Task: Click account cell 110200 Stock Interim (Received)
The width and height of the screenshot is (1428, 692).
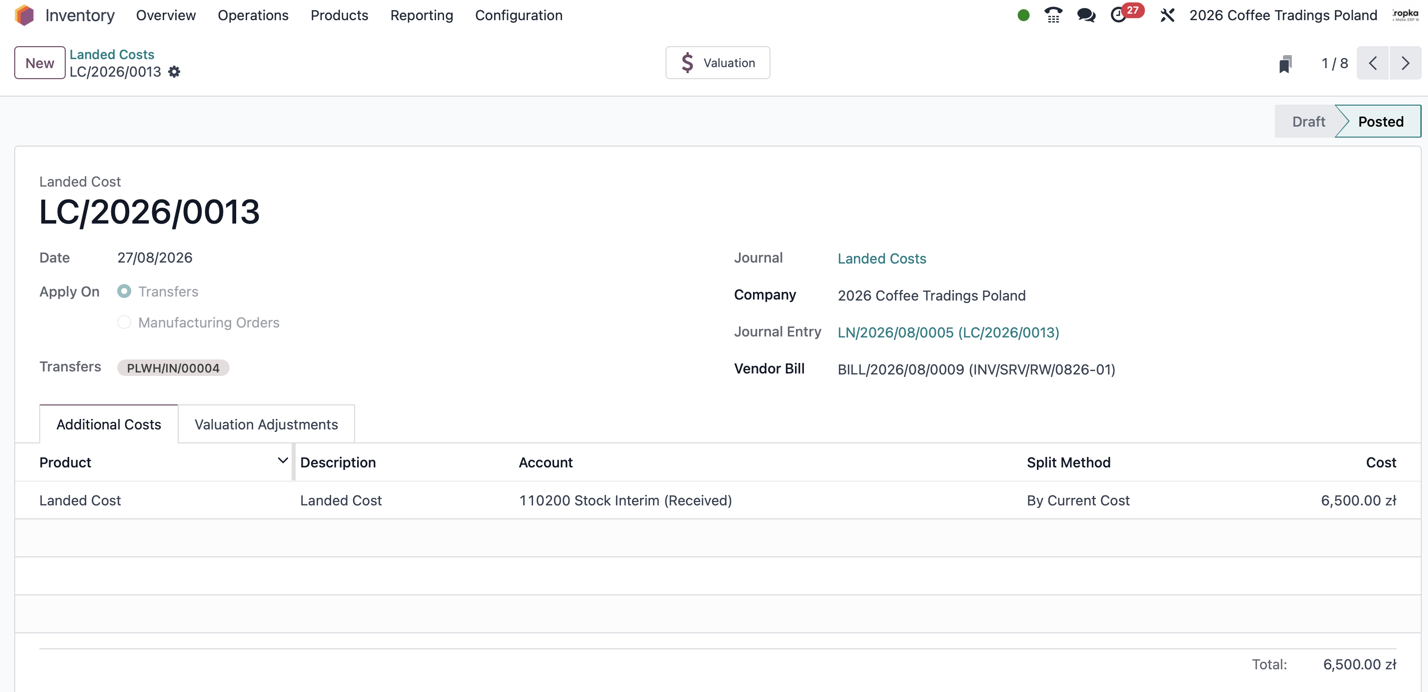Action: click(626, 500)
